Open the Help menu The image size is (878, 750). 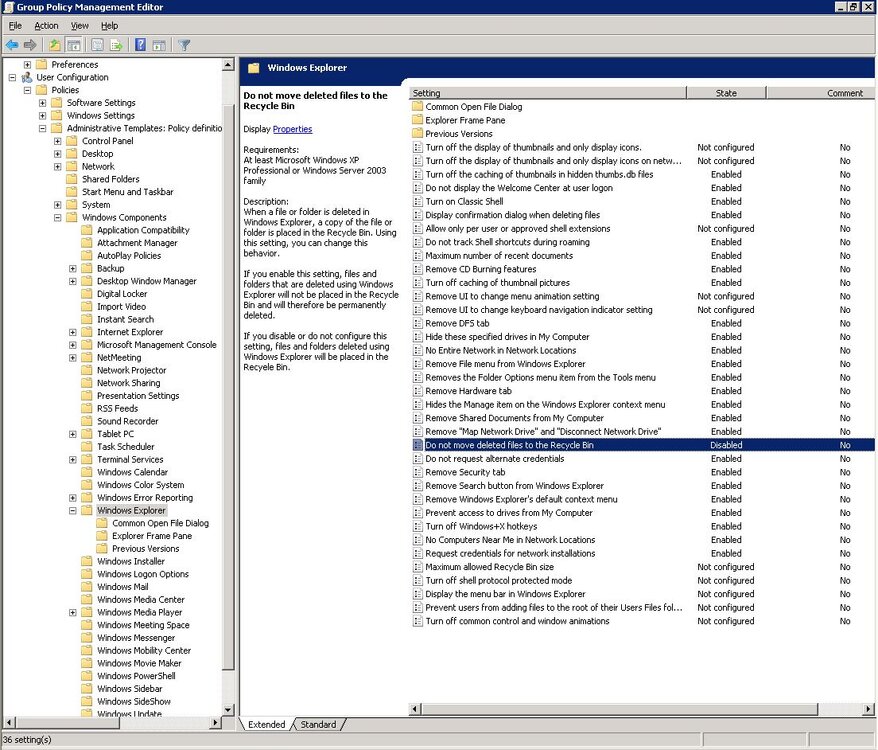[109, 26]
